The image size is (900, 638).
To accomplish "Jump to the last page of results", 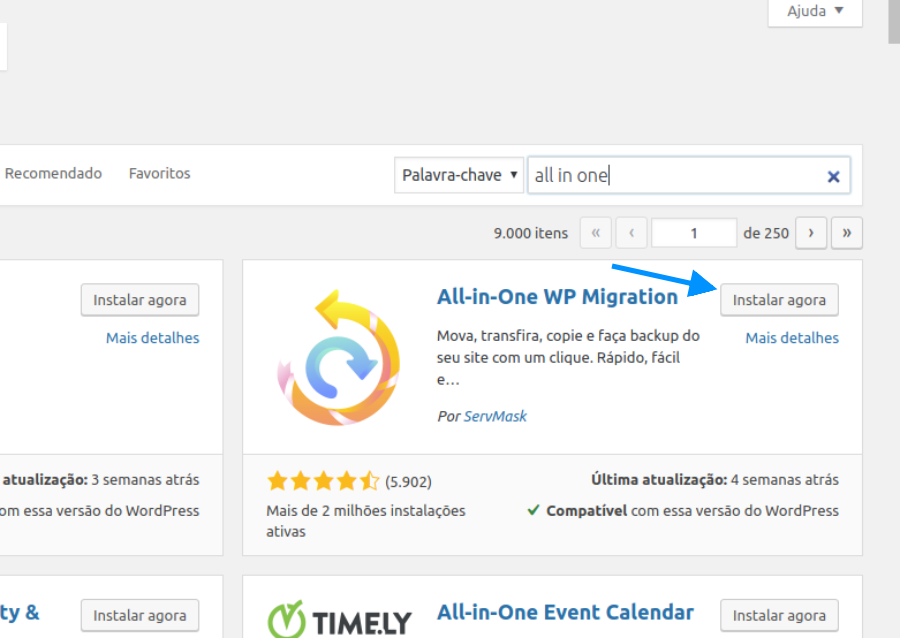I will pos(847,233).
